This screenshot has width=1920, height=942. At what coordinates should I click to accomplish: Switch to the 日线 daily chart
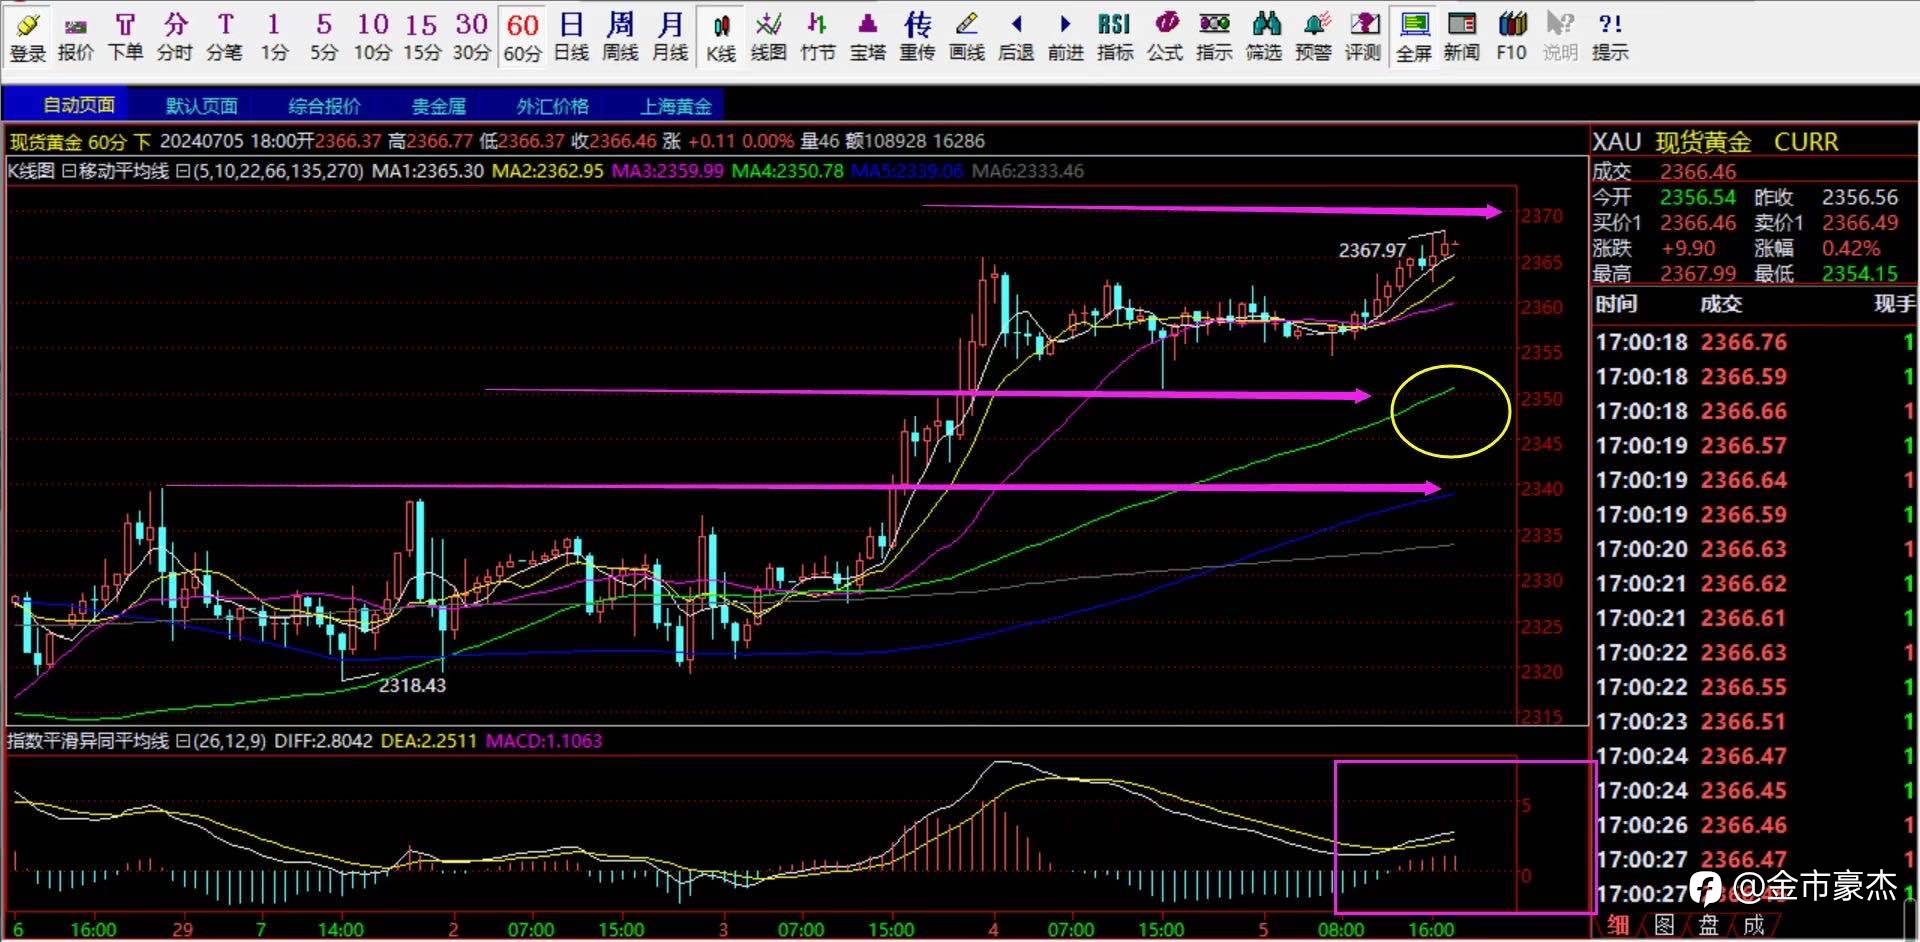571,37
